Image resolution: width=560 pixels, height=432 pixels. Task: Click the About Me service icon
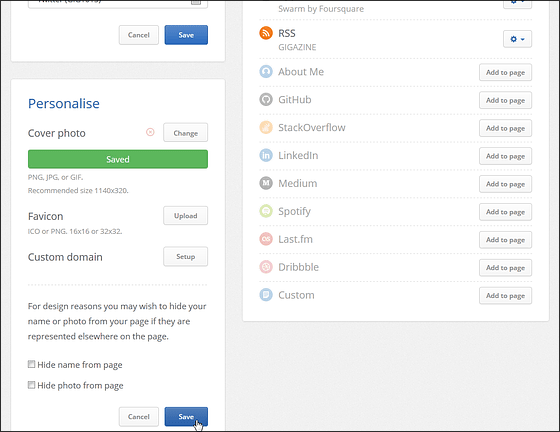(x=266, y=71)
